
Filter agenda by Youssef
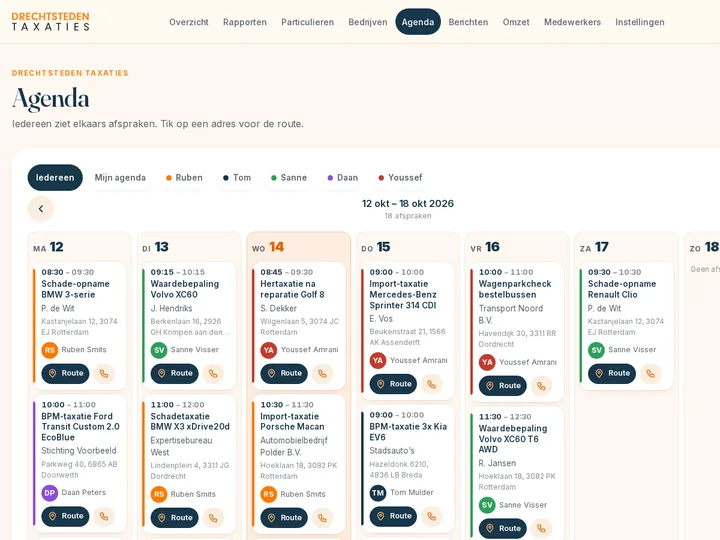400,178
